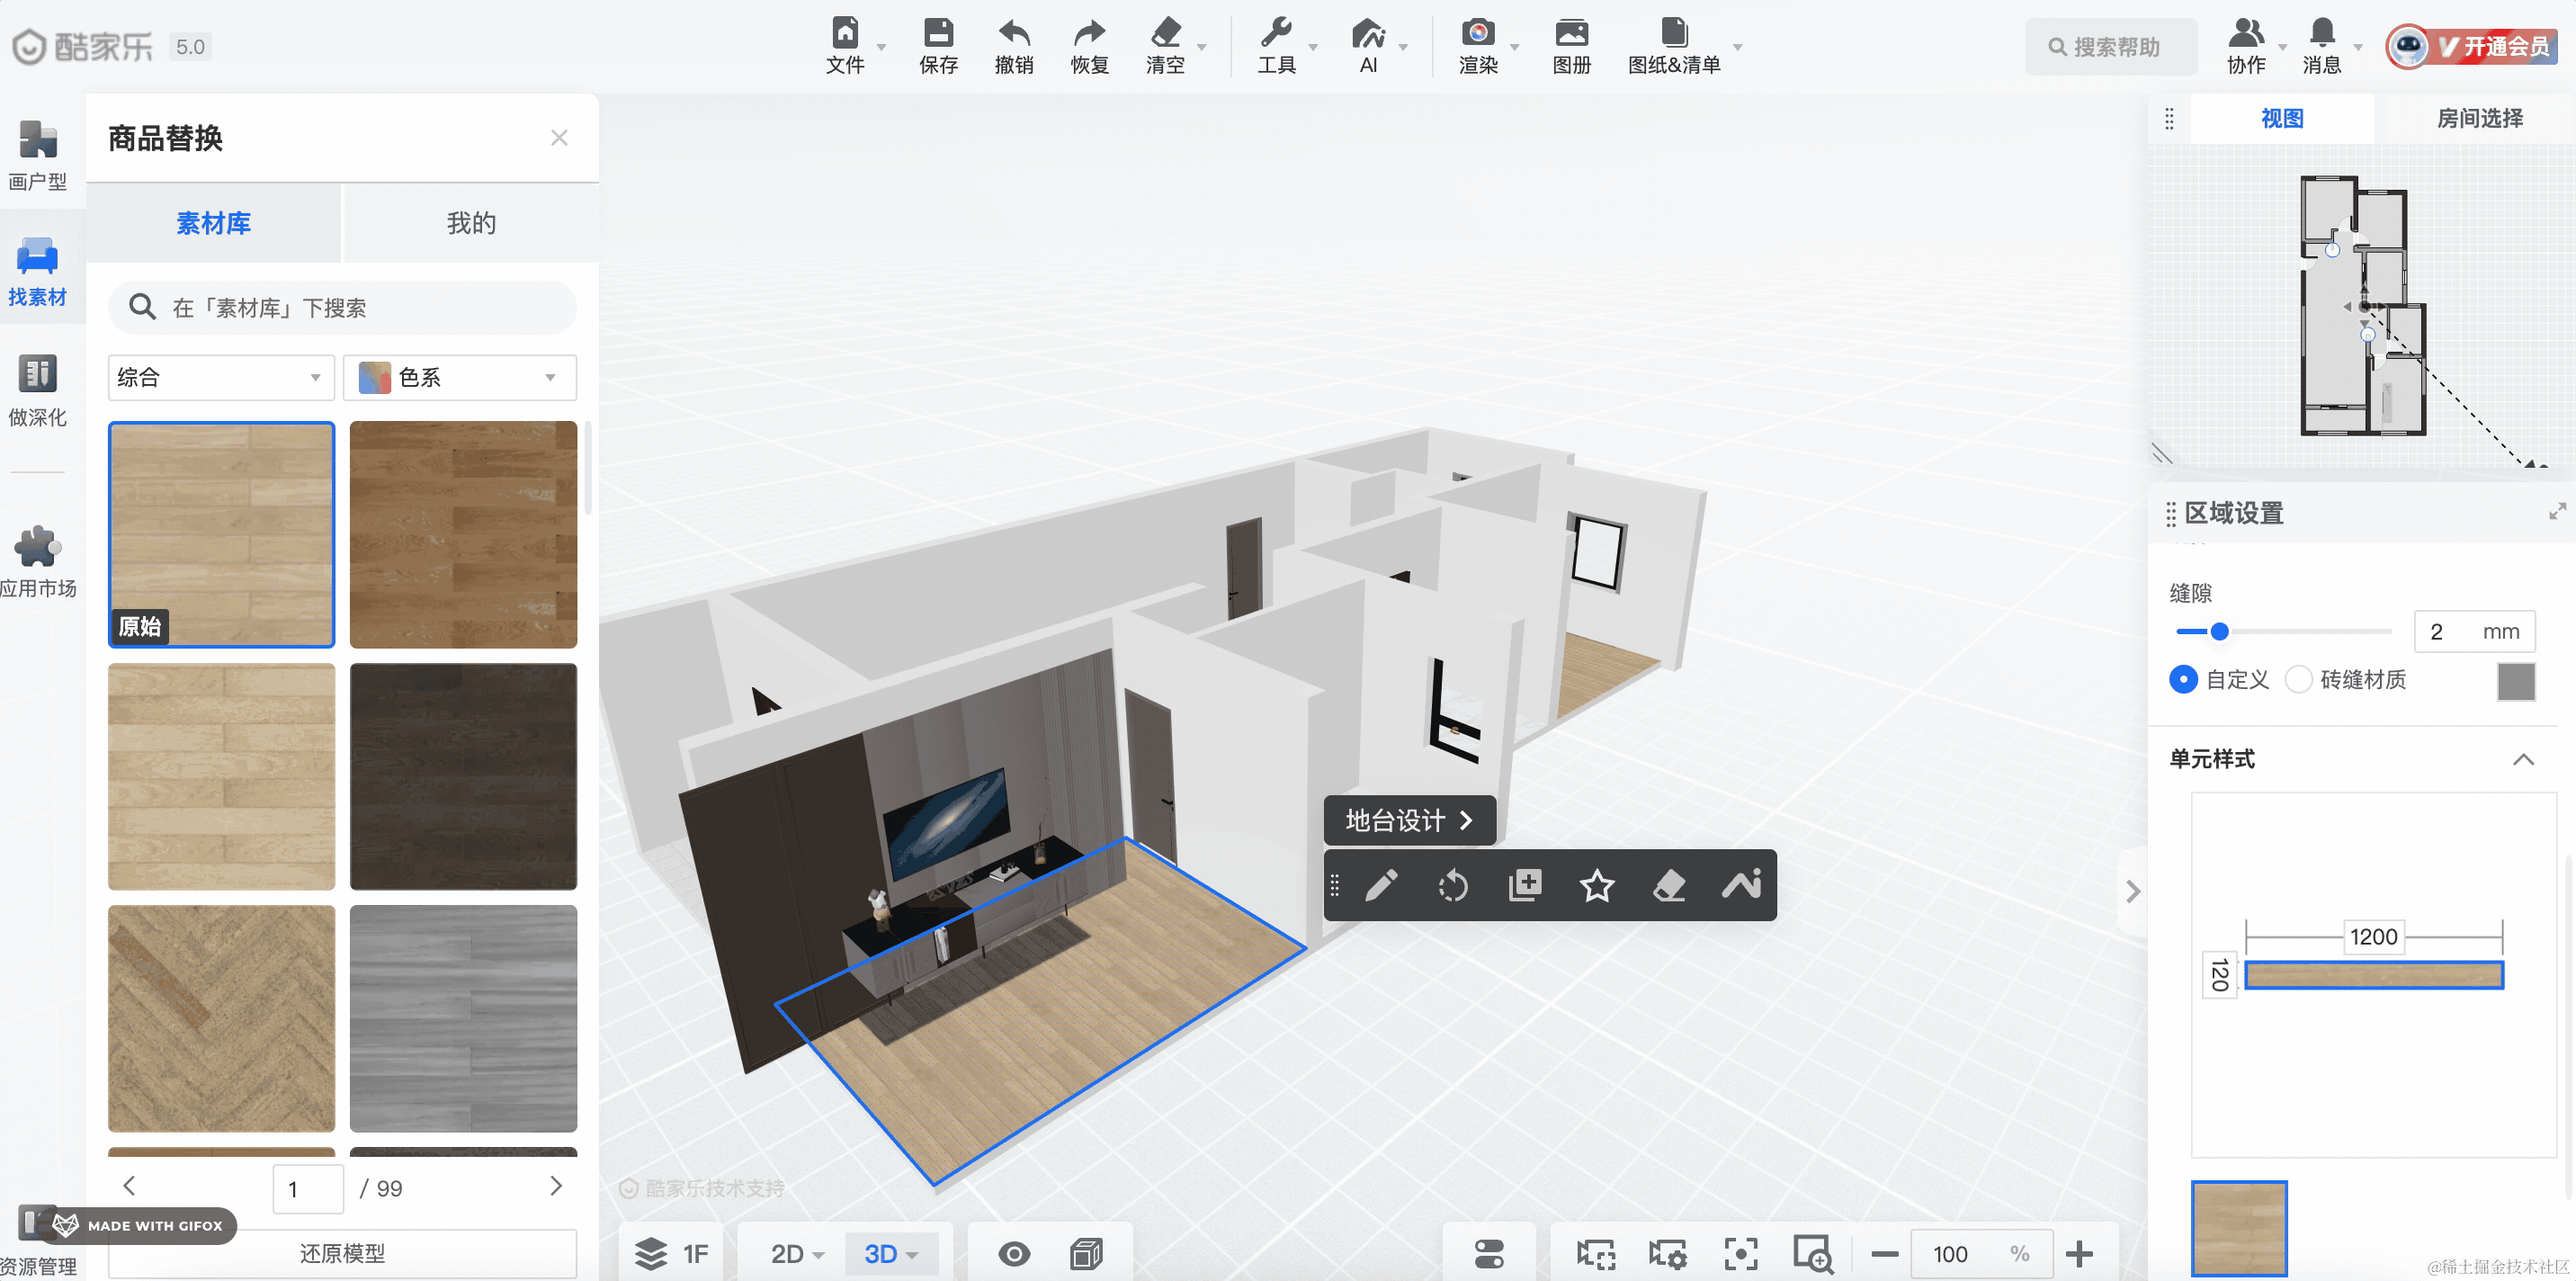Toggle the eye visibility icon at bottom
The height and width of the screenshot is (1281, 2576).
[1014, 1254]
